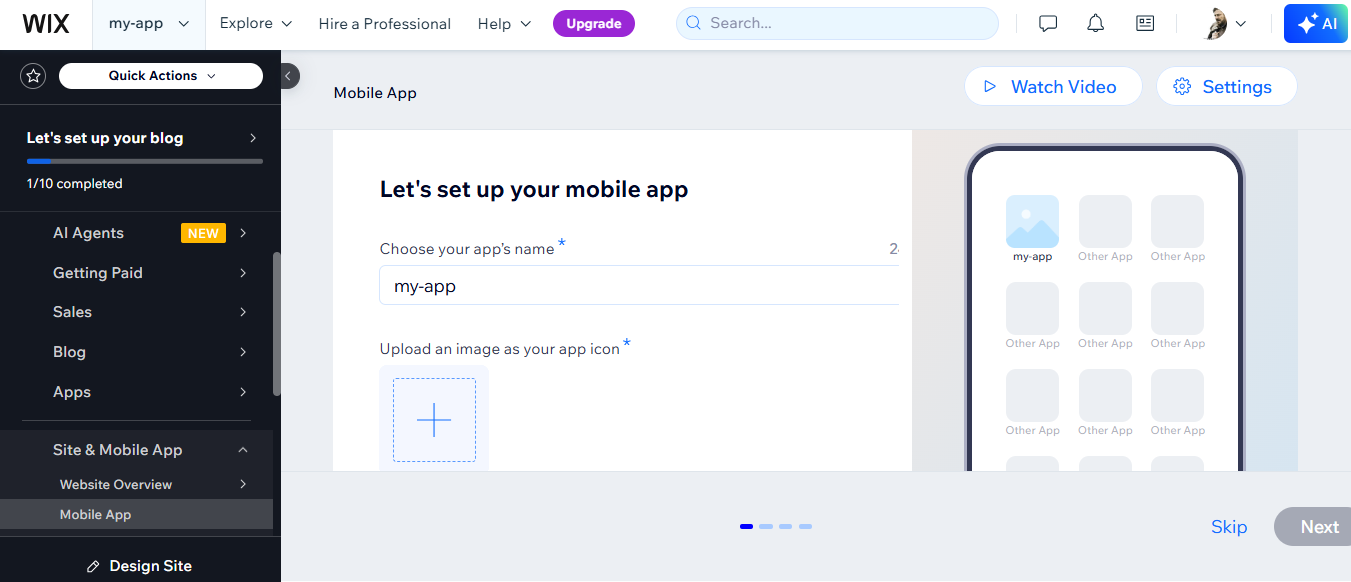Open the mobile app Settings button
1351x582 pixels.
pos(1226,87)
